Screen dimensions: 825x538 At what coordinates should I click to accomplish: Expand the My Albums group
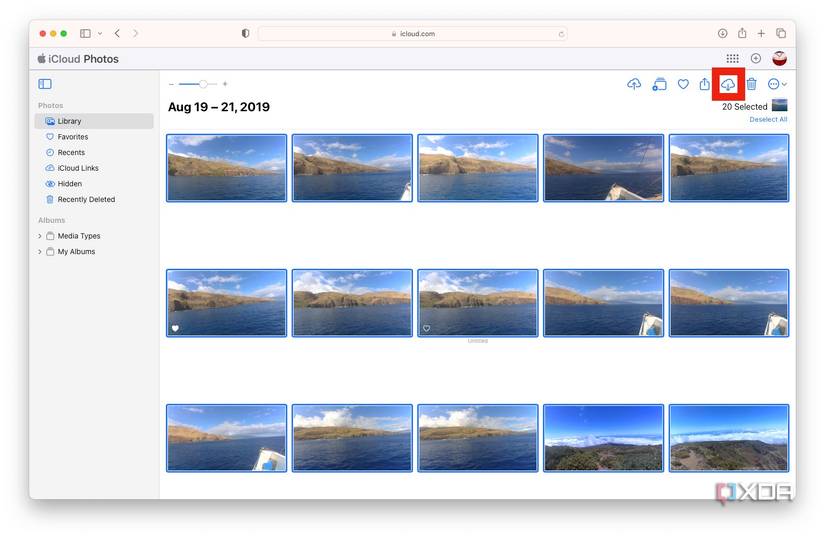click(39, 252)
